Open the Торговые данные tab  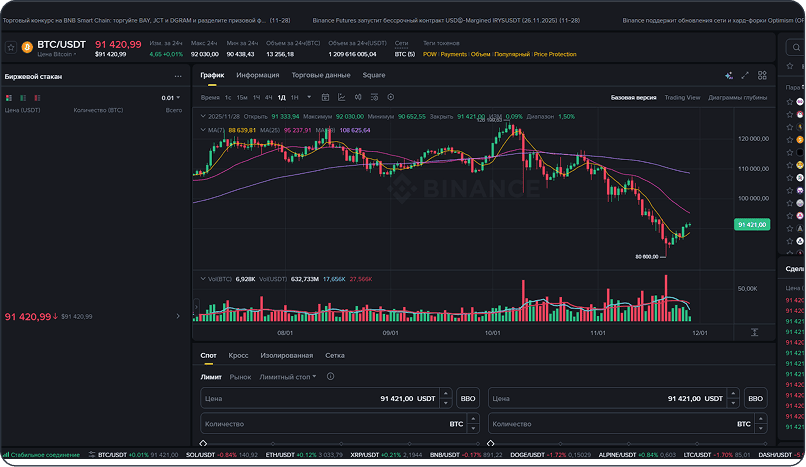coord(320,76)
